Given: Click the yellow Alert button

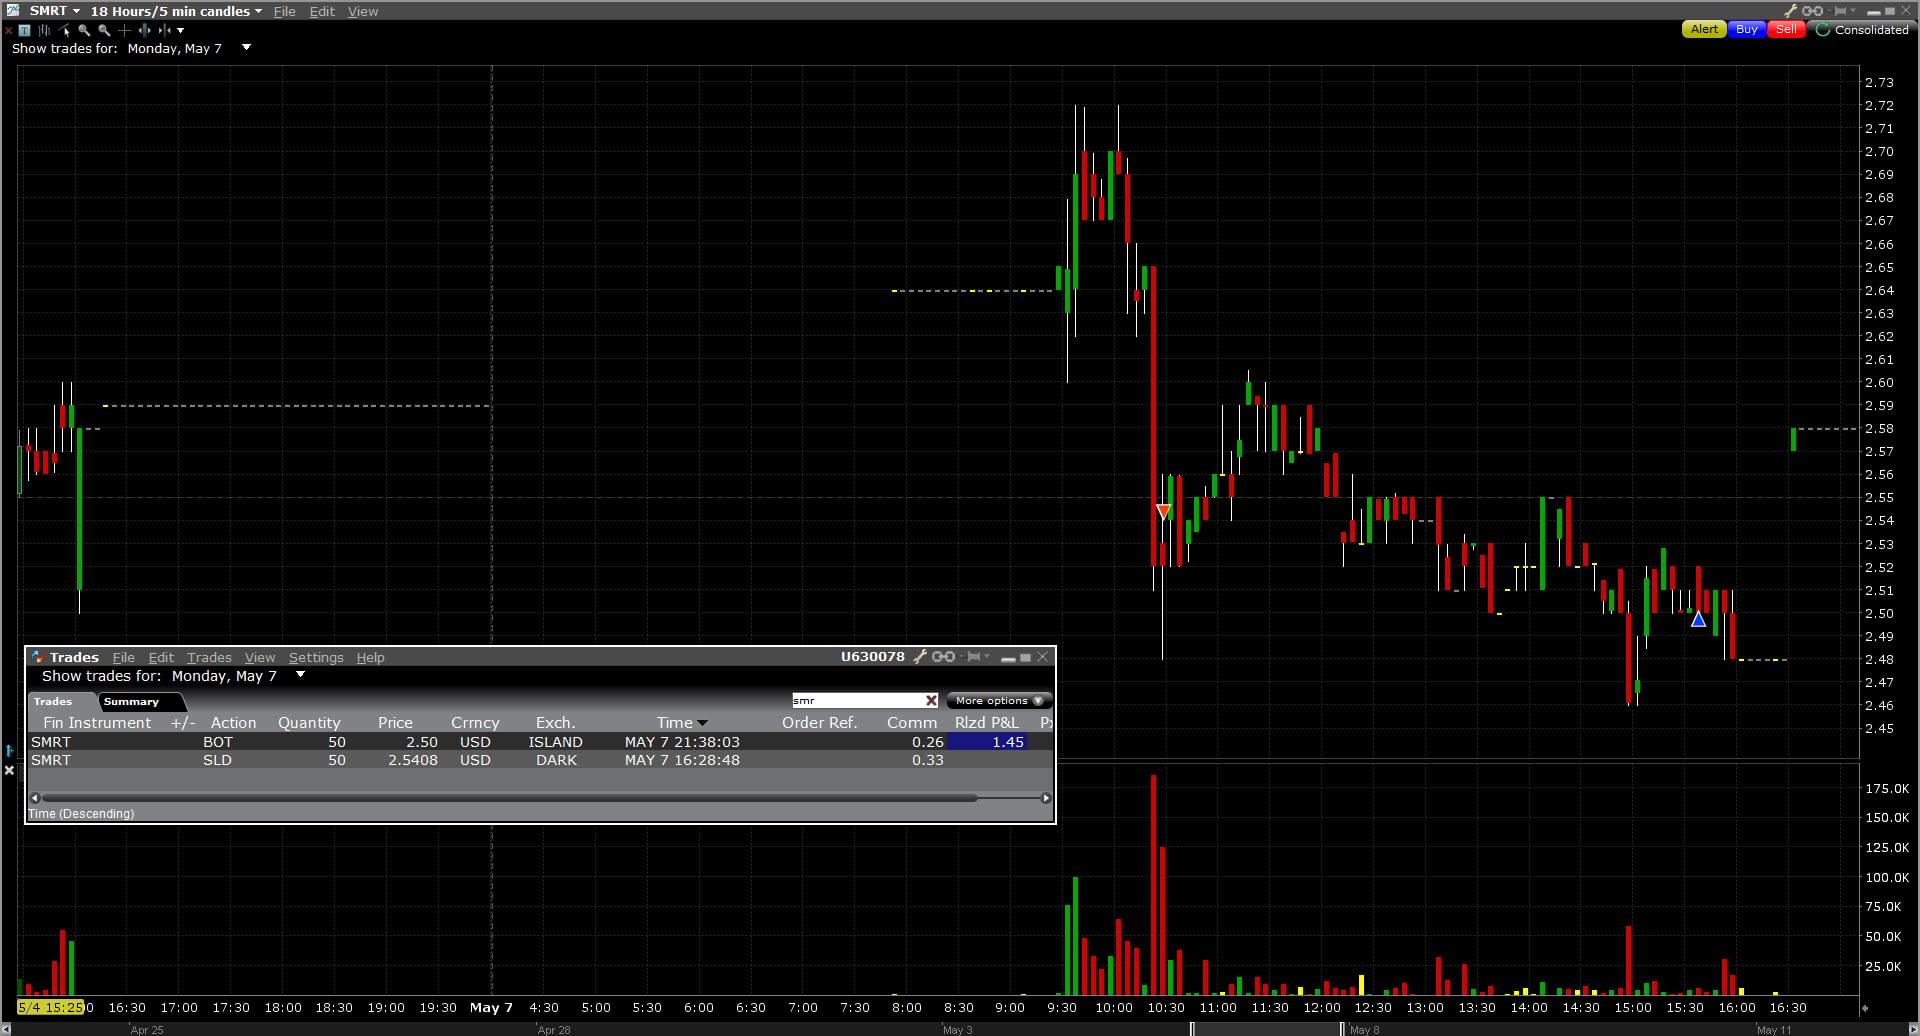Looking at the screenshot, I should pyautogui.click(x=1704, y=29).
